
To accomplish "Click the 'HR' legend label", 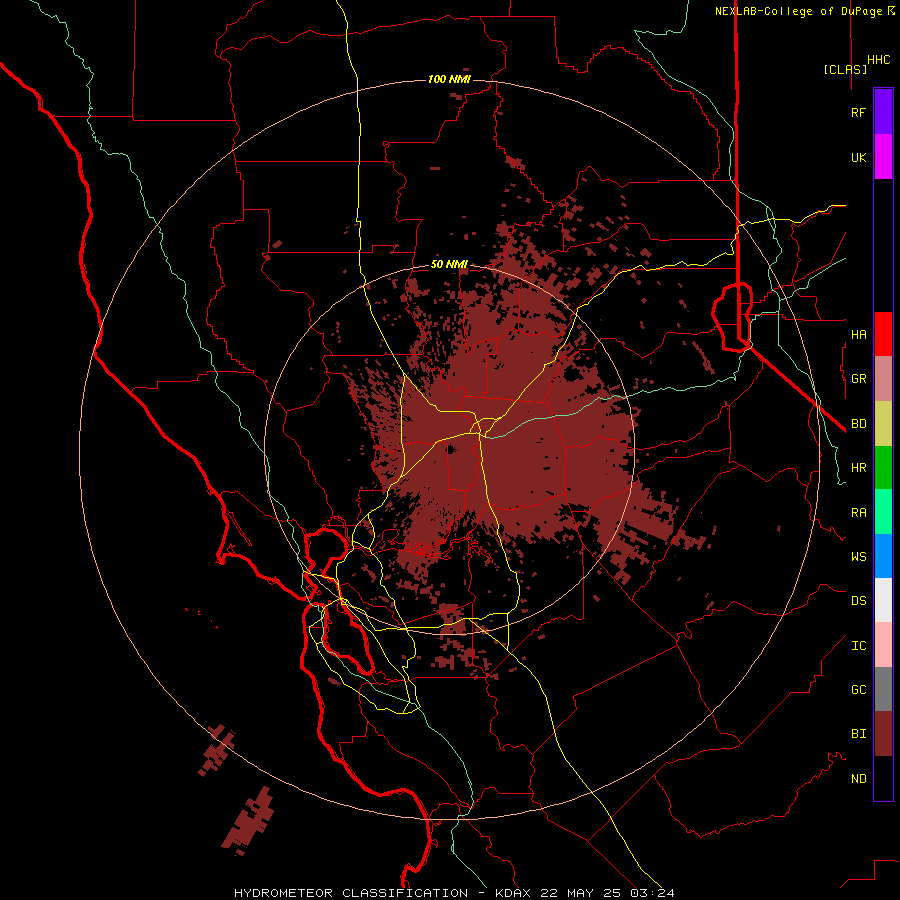I will coord(858,468).
